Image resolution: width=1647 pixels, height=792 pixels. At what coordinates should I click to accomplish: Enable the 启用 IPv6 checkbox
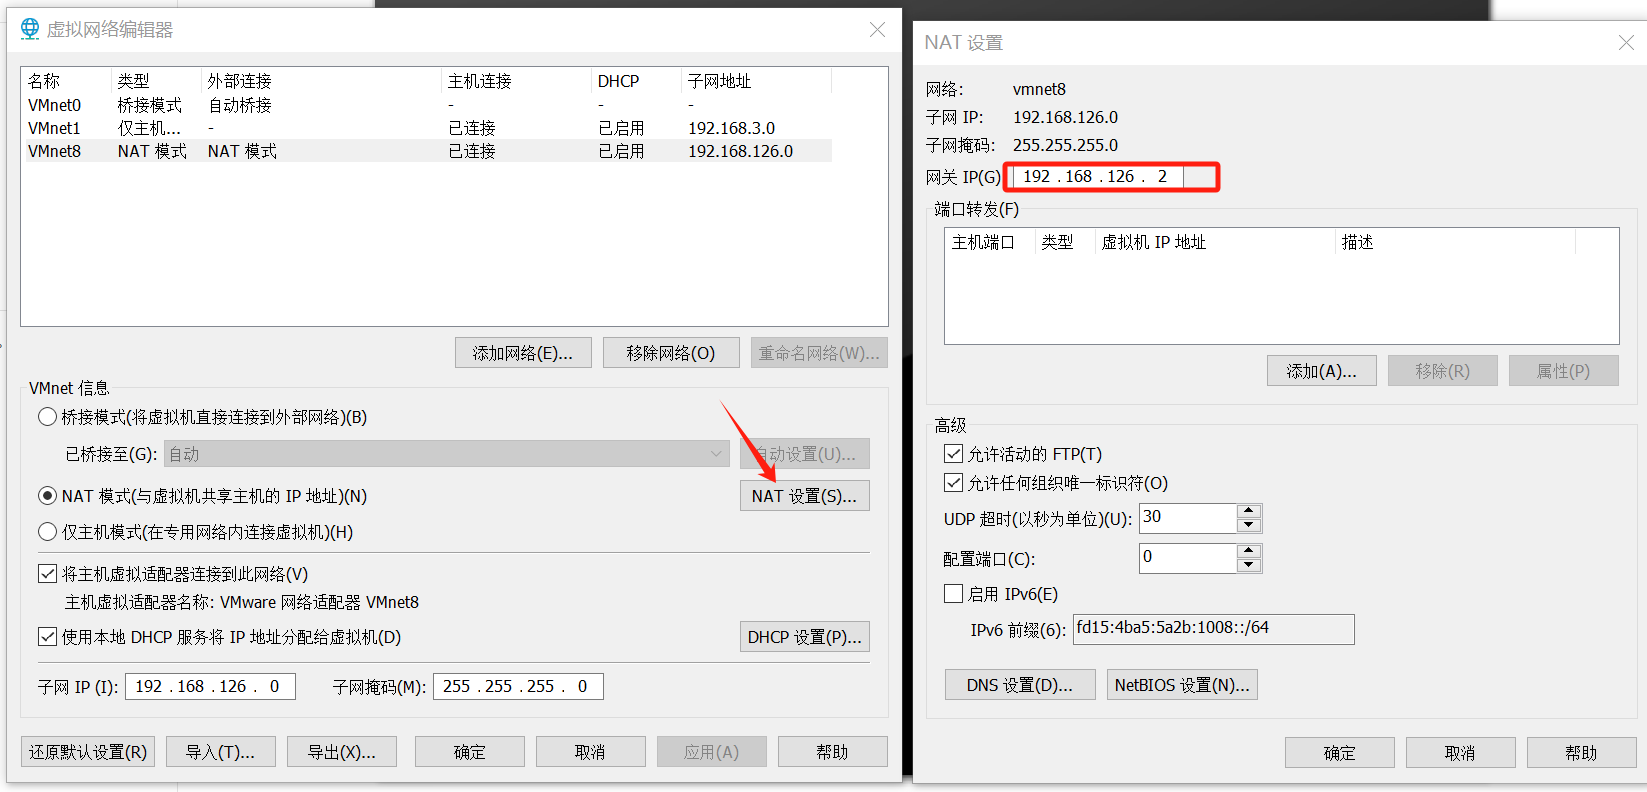[953, 594]
